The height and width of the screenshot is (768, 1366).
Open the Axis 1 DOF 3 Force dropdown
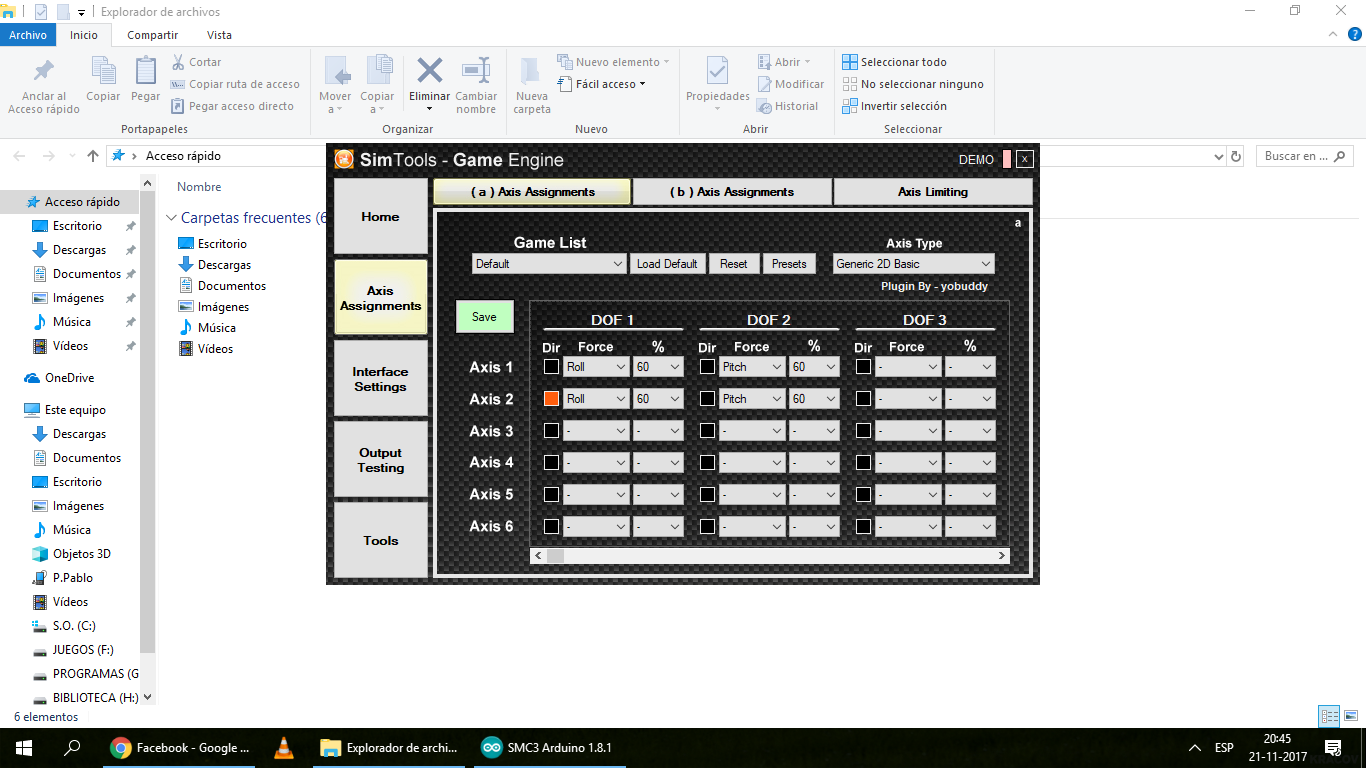tap(908, 367)
